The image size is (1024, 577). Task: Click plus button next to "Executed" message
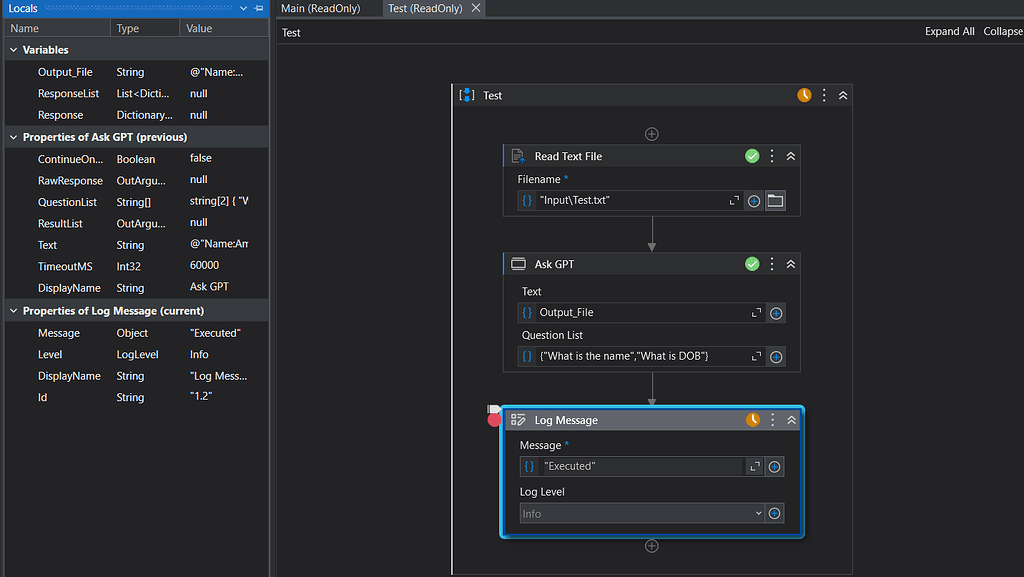(774, 467)
